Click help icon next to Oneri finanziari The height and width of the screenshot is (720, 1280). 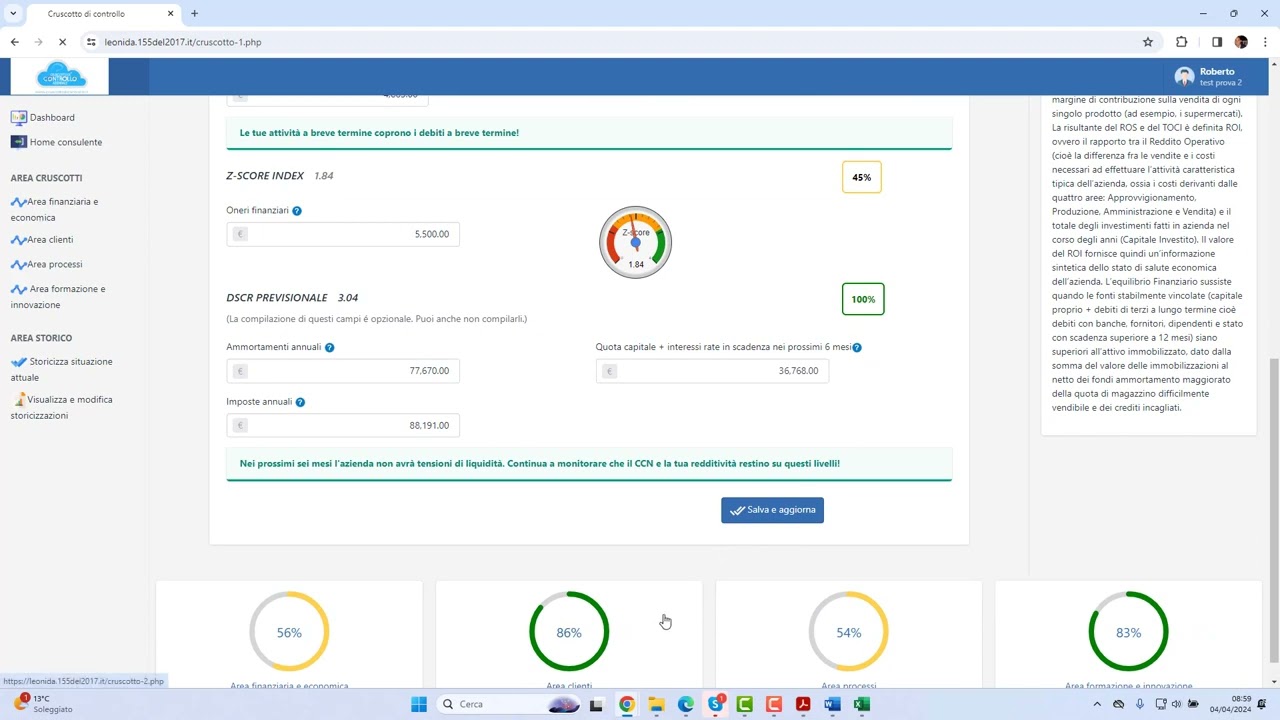[297, 211]
